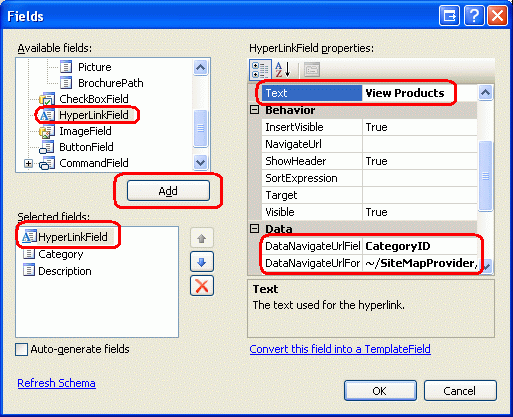This screenshot has width=513, height=417.
Task: Click the Description field icon
Action: coord(29,271)
